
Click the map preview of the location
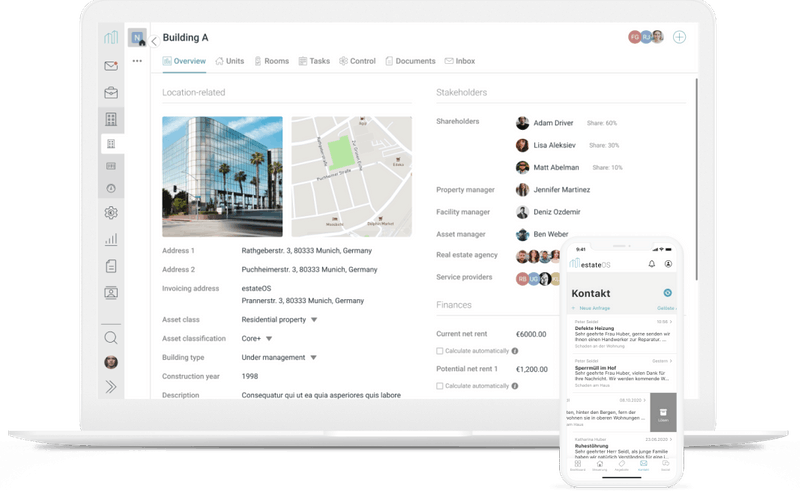pyautogui.click(x=352, y=177)
